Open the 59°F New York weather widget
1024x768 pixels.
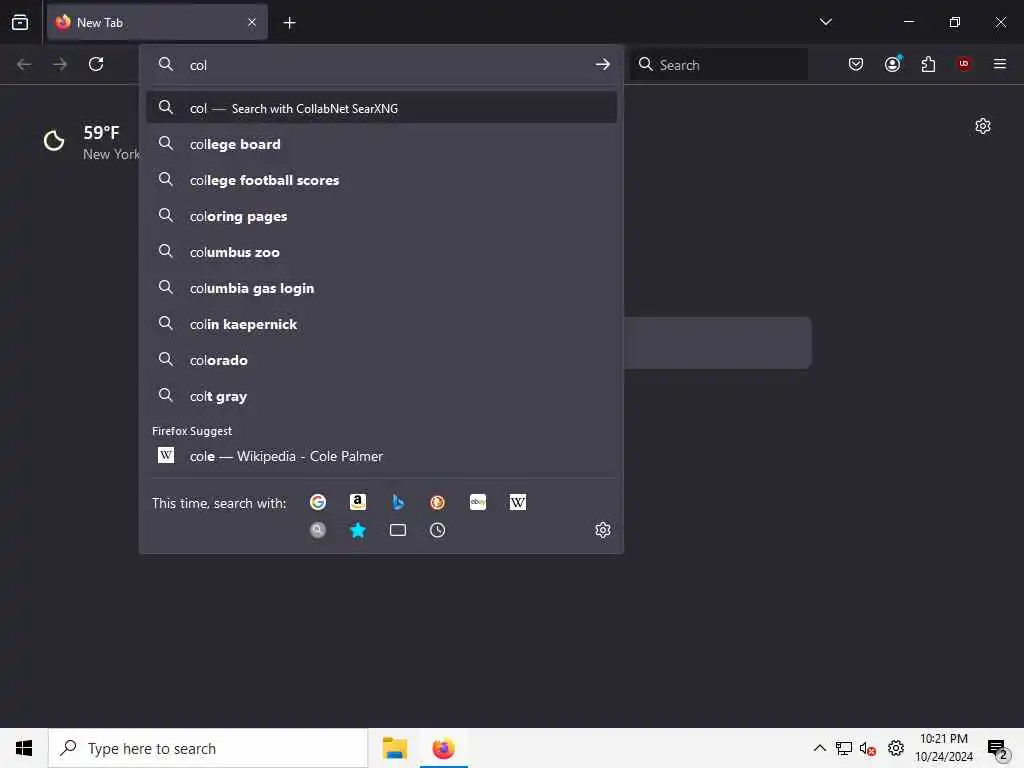coord(91,142)
